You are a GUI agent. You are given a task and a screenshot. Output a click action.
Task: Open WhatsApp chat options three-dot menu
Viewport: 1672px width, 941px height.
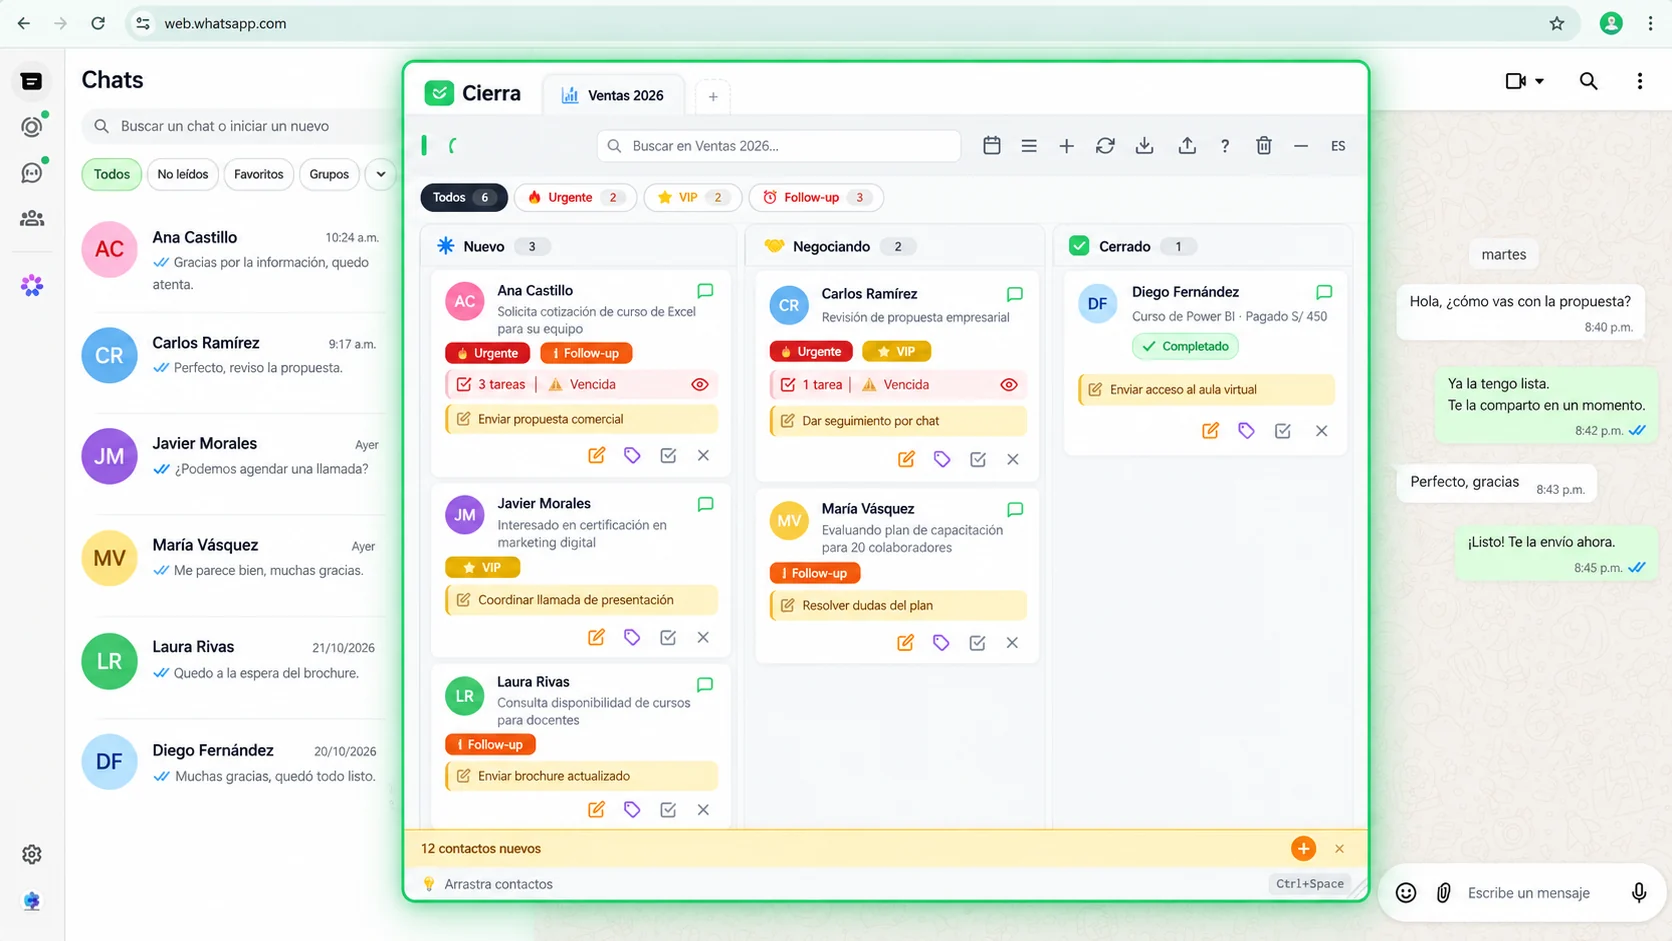[1640, 81]
